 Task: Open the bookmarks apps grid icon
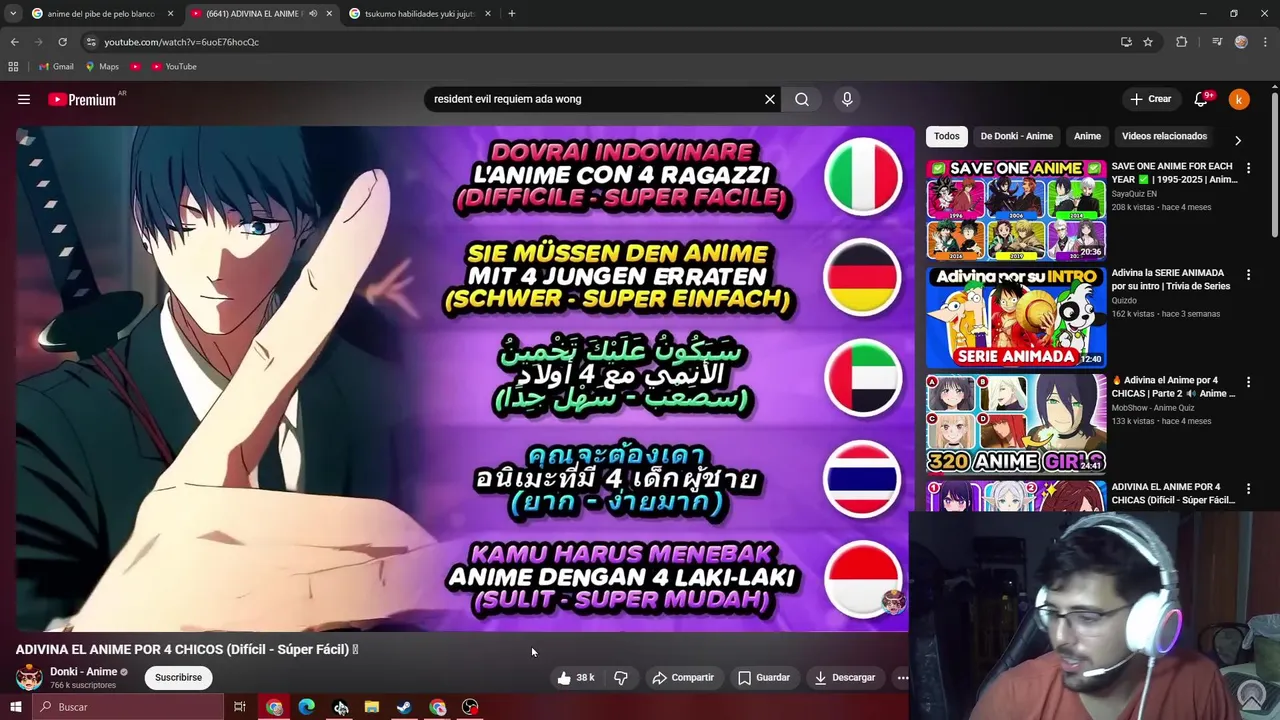(13, 66)
